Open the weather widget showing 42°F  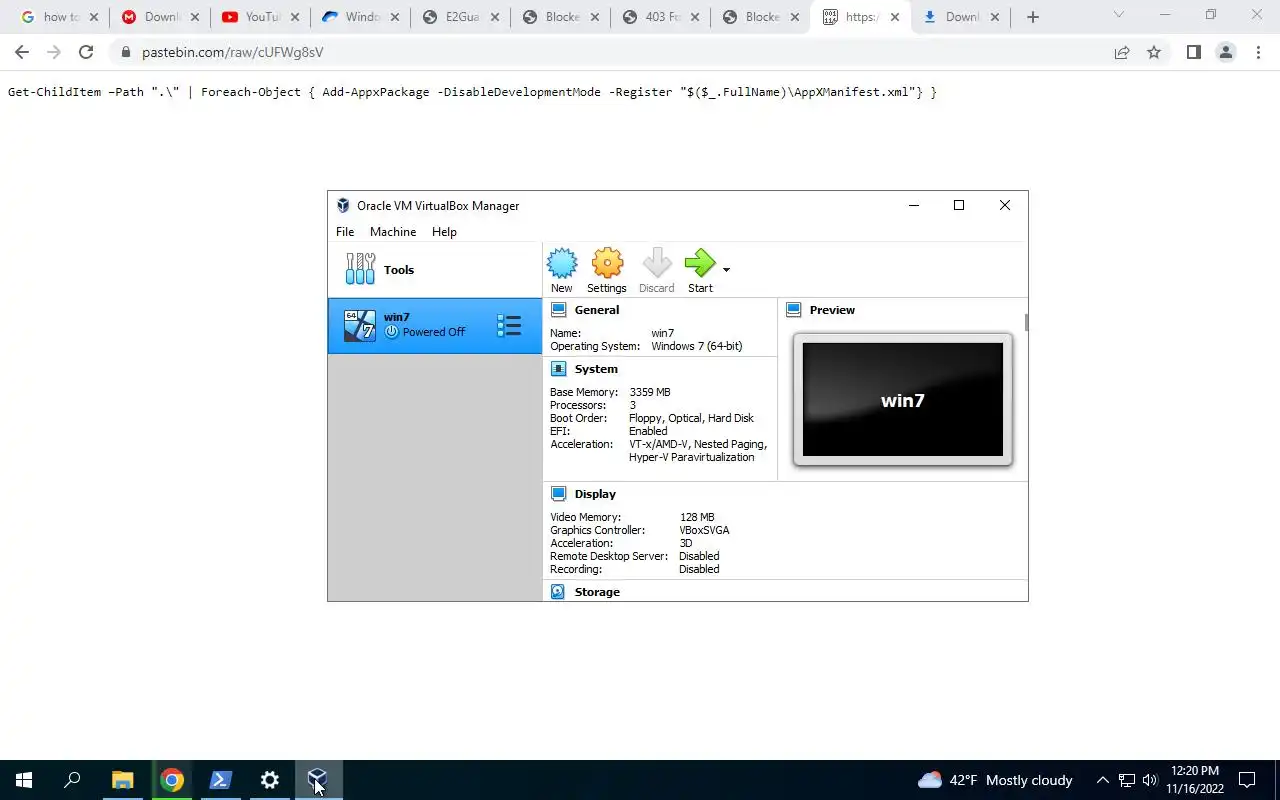point(995,780)
